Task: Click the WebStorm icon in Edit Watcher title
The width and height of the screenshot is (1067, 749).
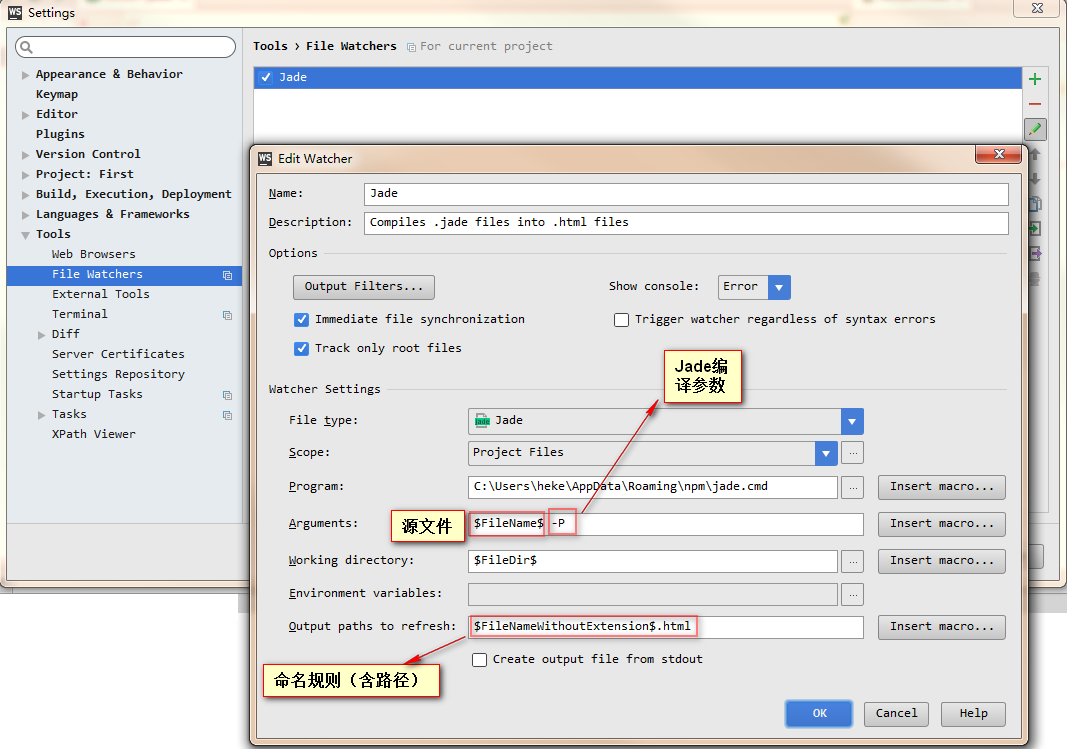Action: tap(265, 159)
